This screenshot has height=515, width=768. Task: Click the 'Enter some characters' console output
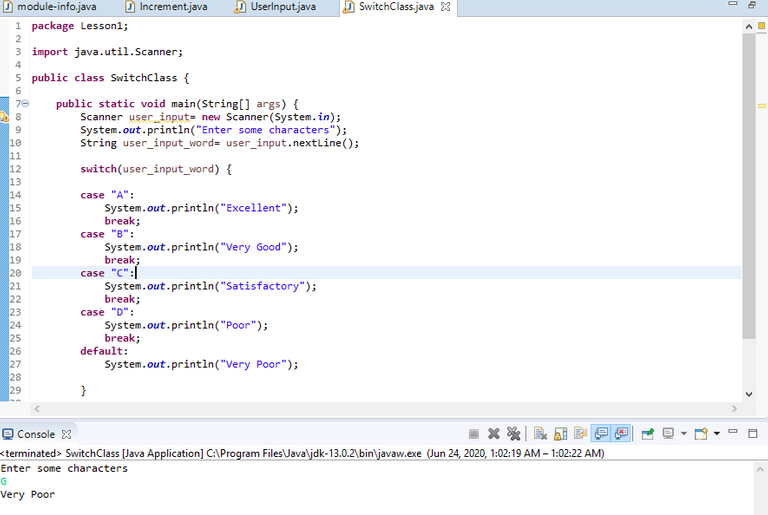(x=64, y=468)
